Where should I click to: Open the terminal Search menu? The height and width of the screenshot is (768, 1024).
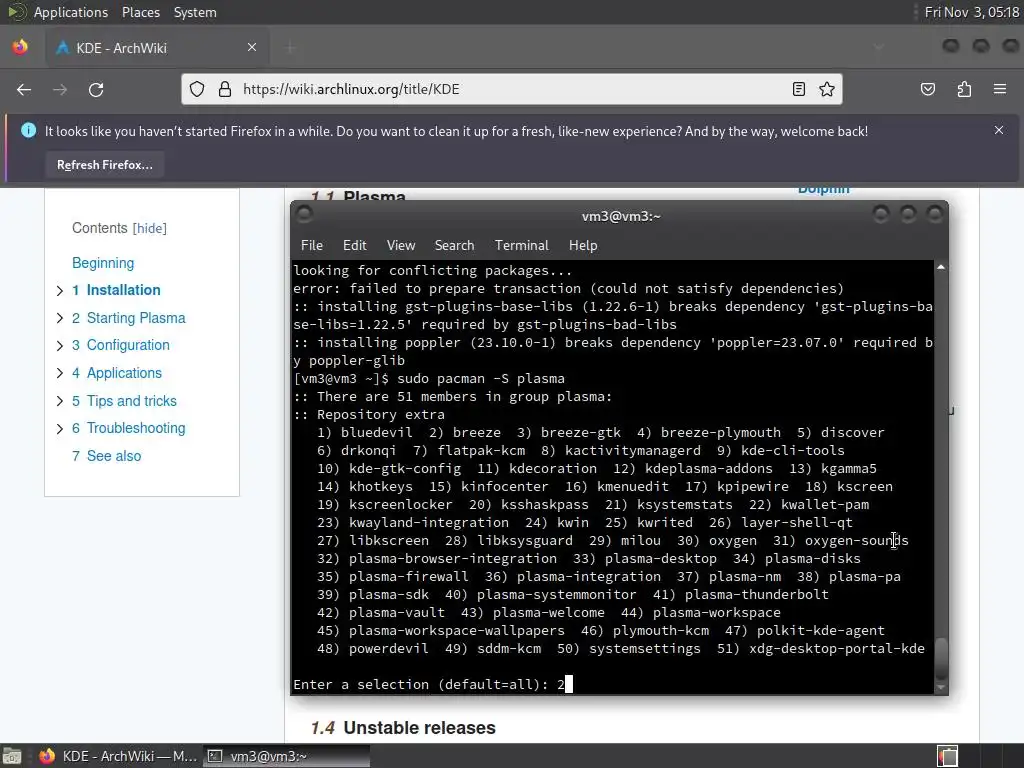click(x=454, y=246)
